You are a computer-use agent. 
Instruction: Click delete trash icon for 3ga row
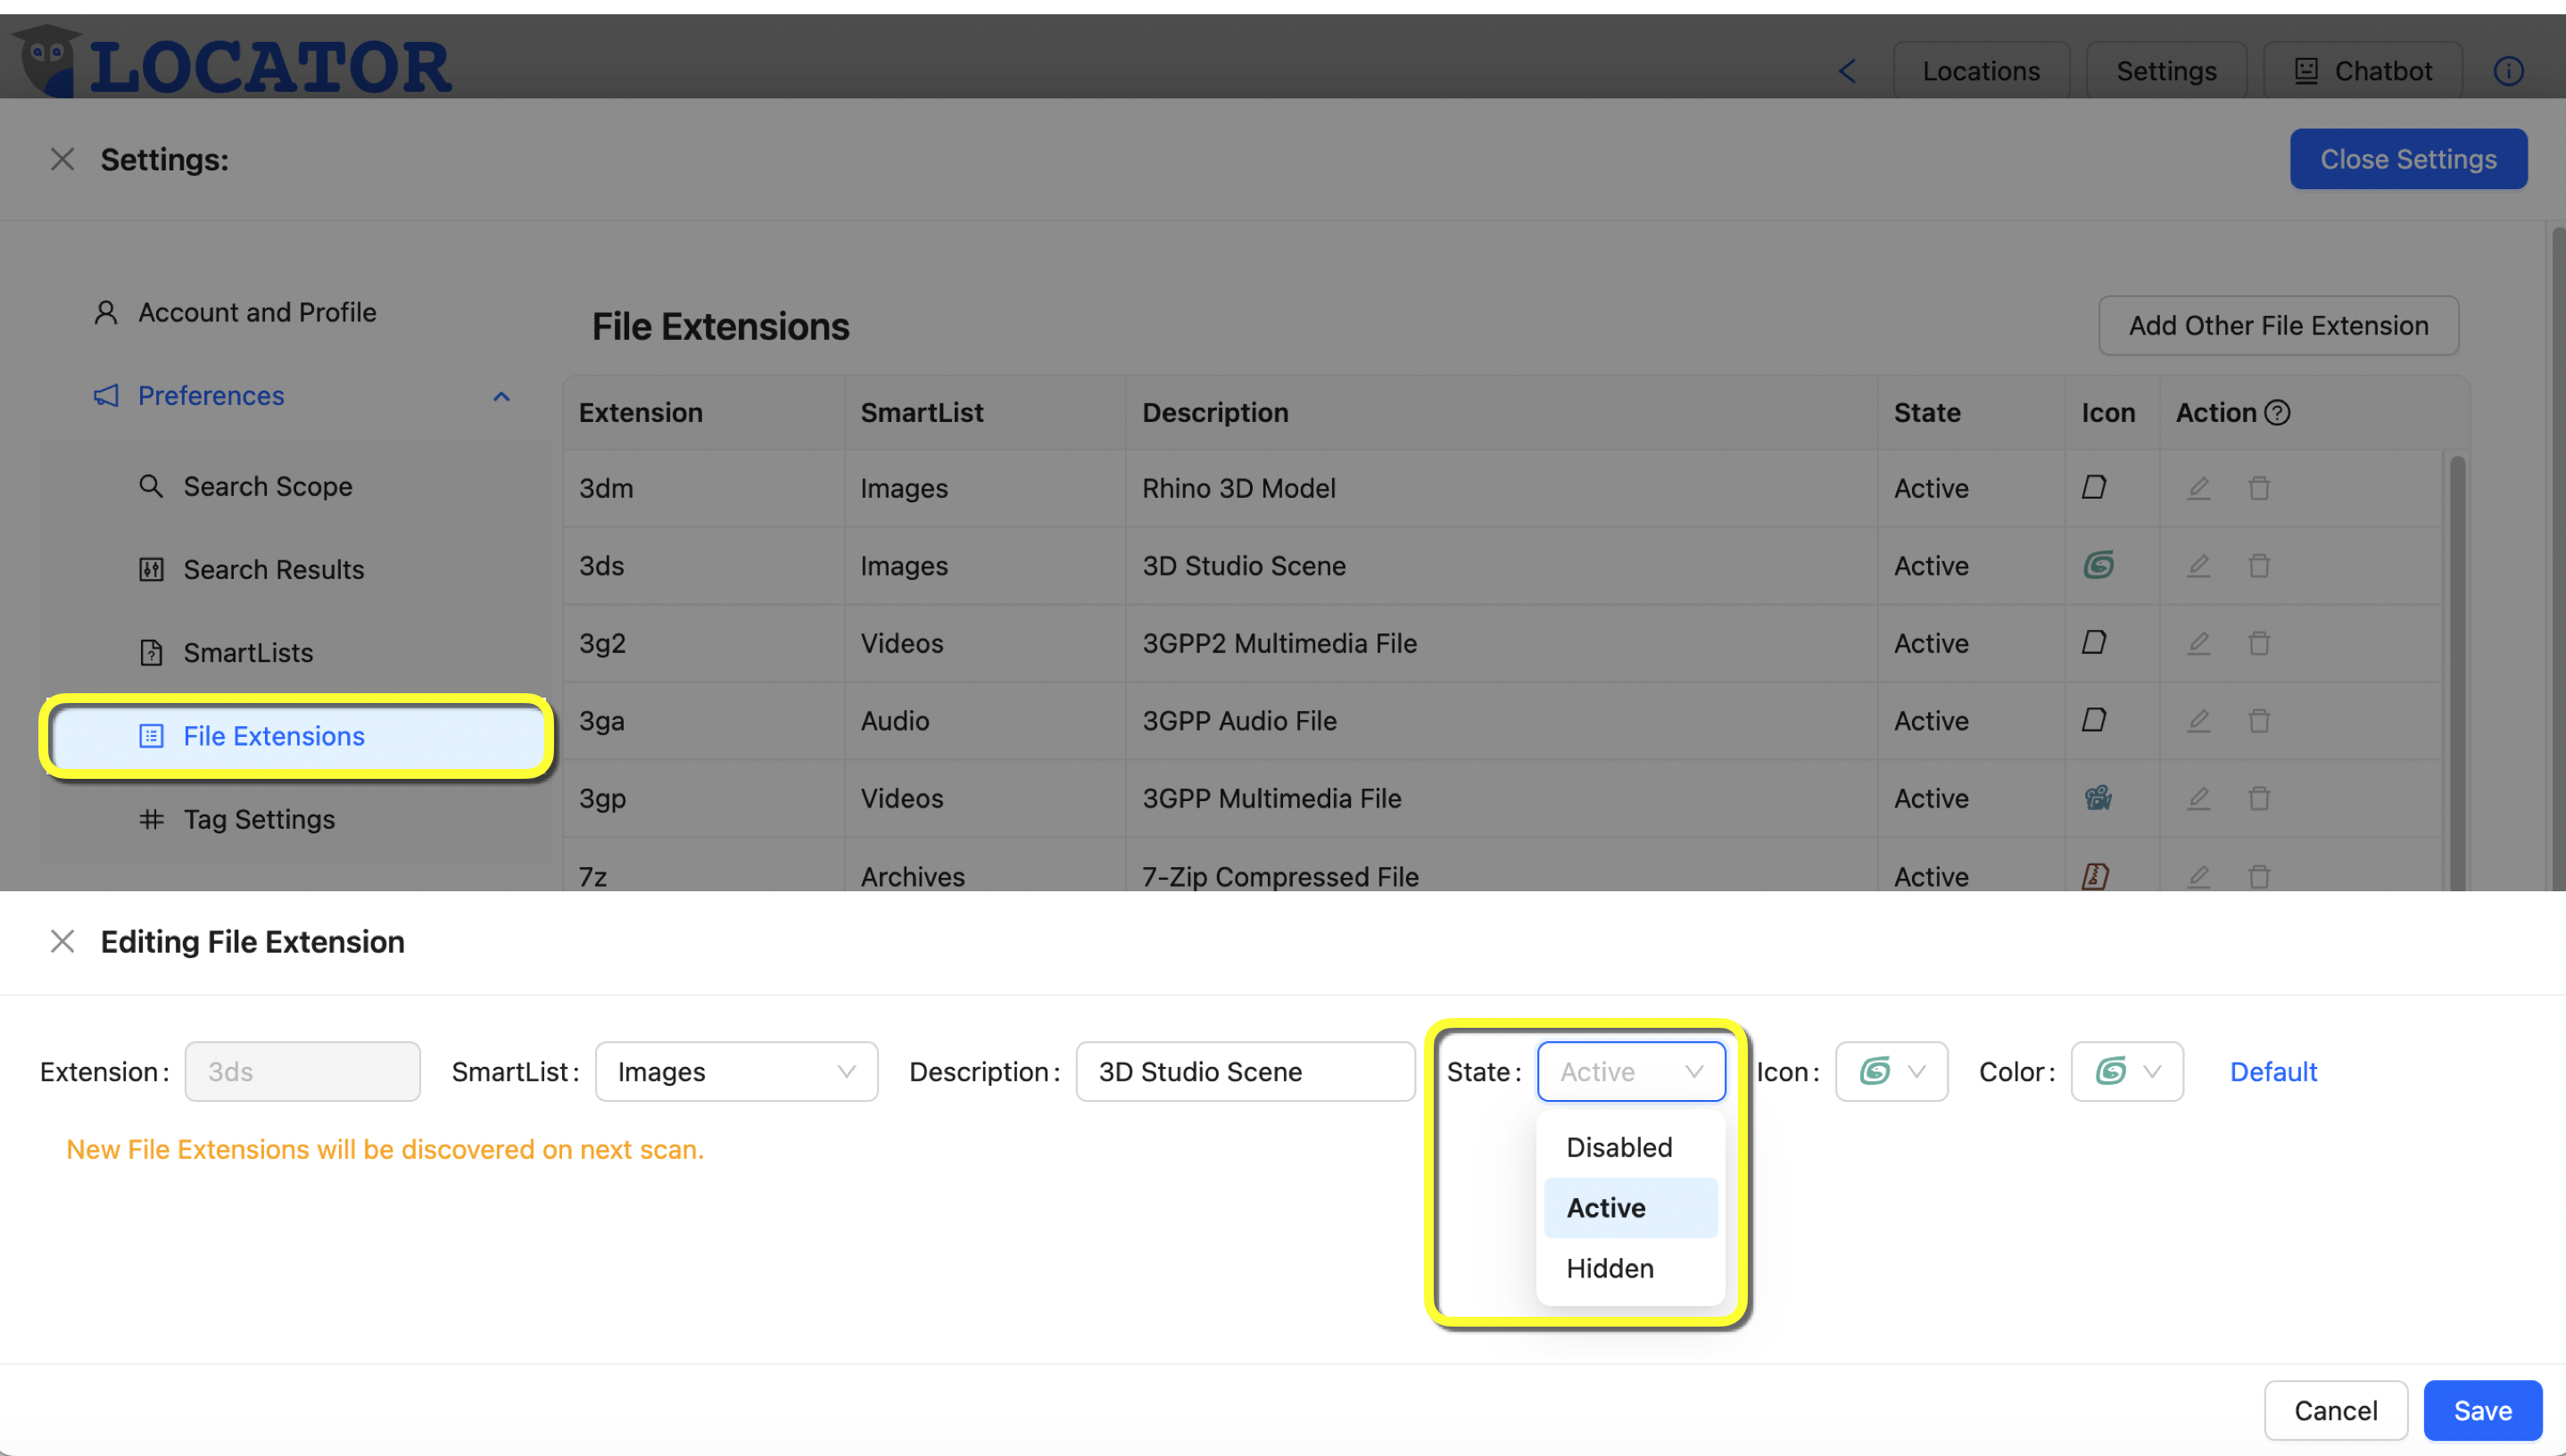point(2259,721)
